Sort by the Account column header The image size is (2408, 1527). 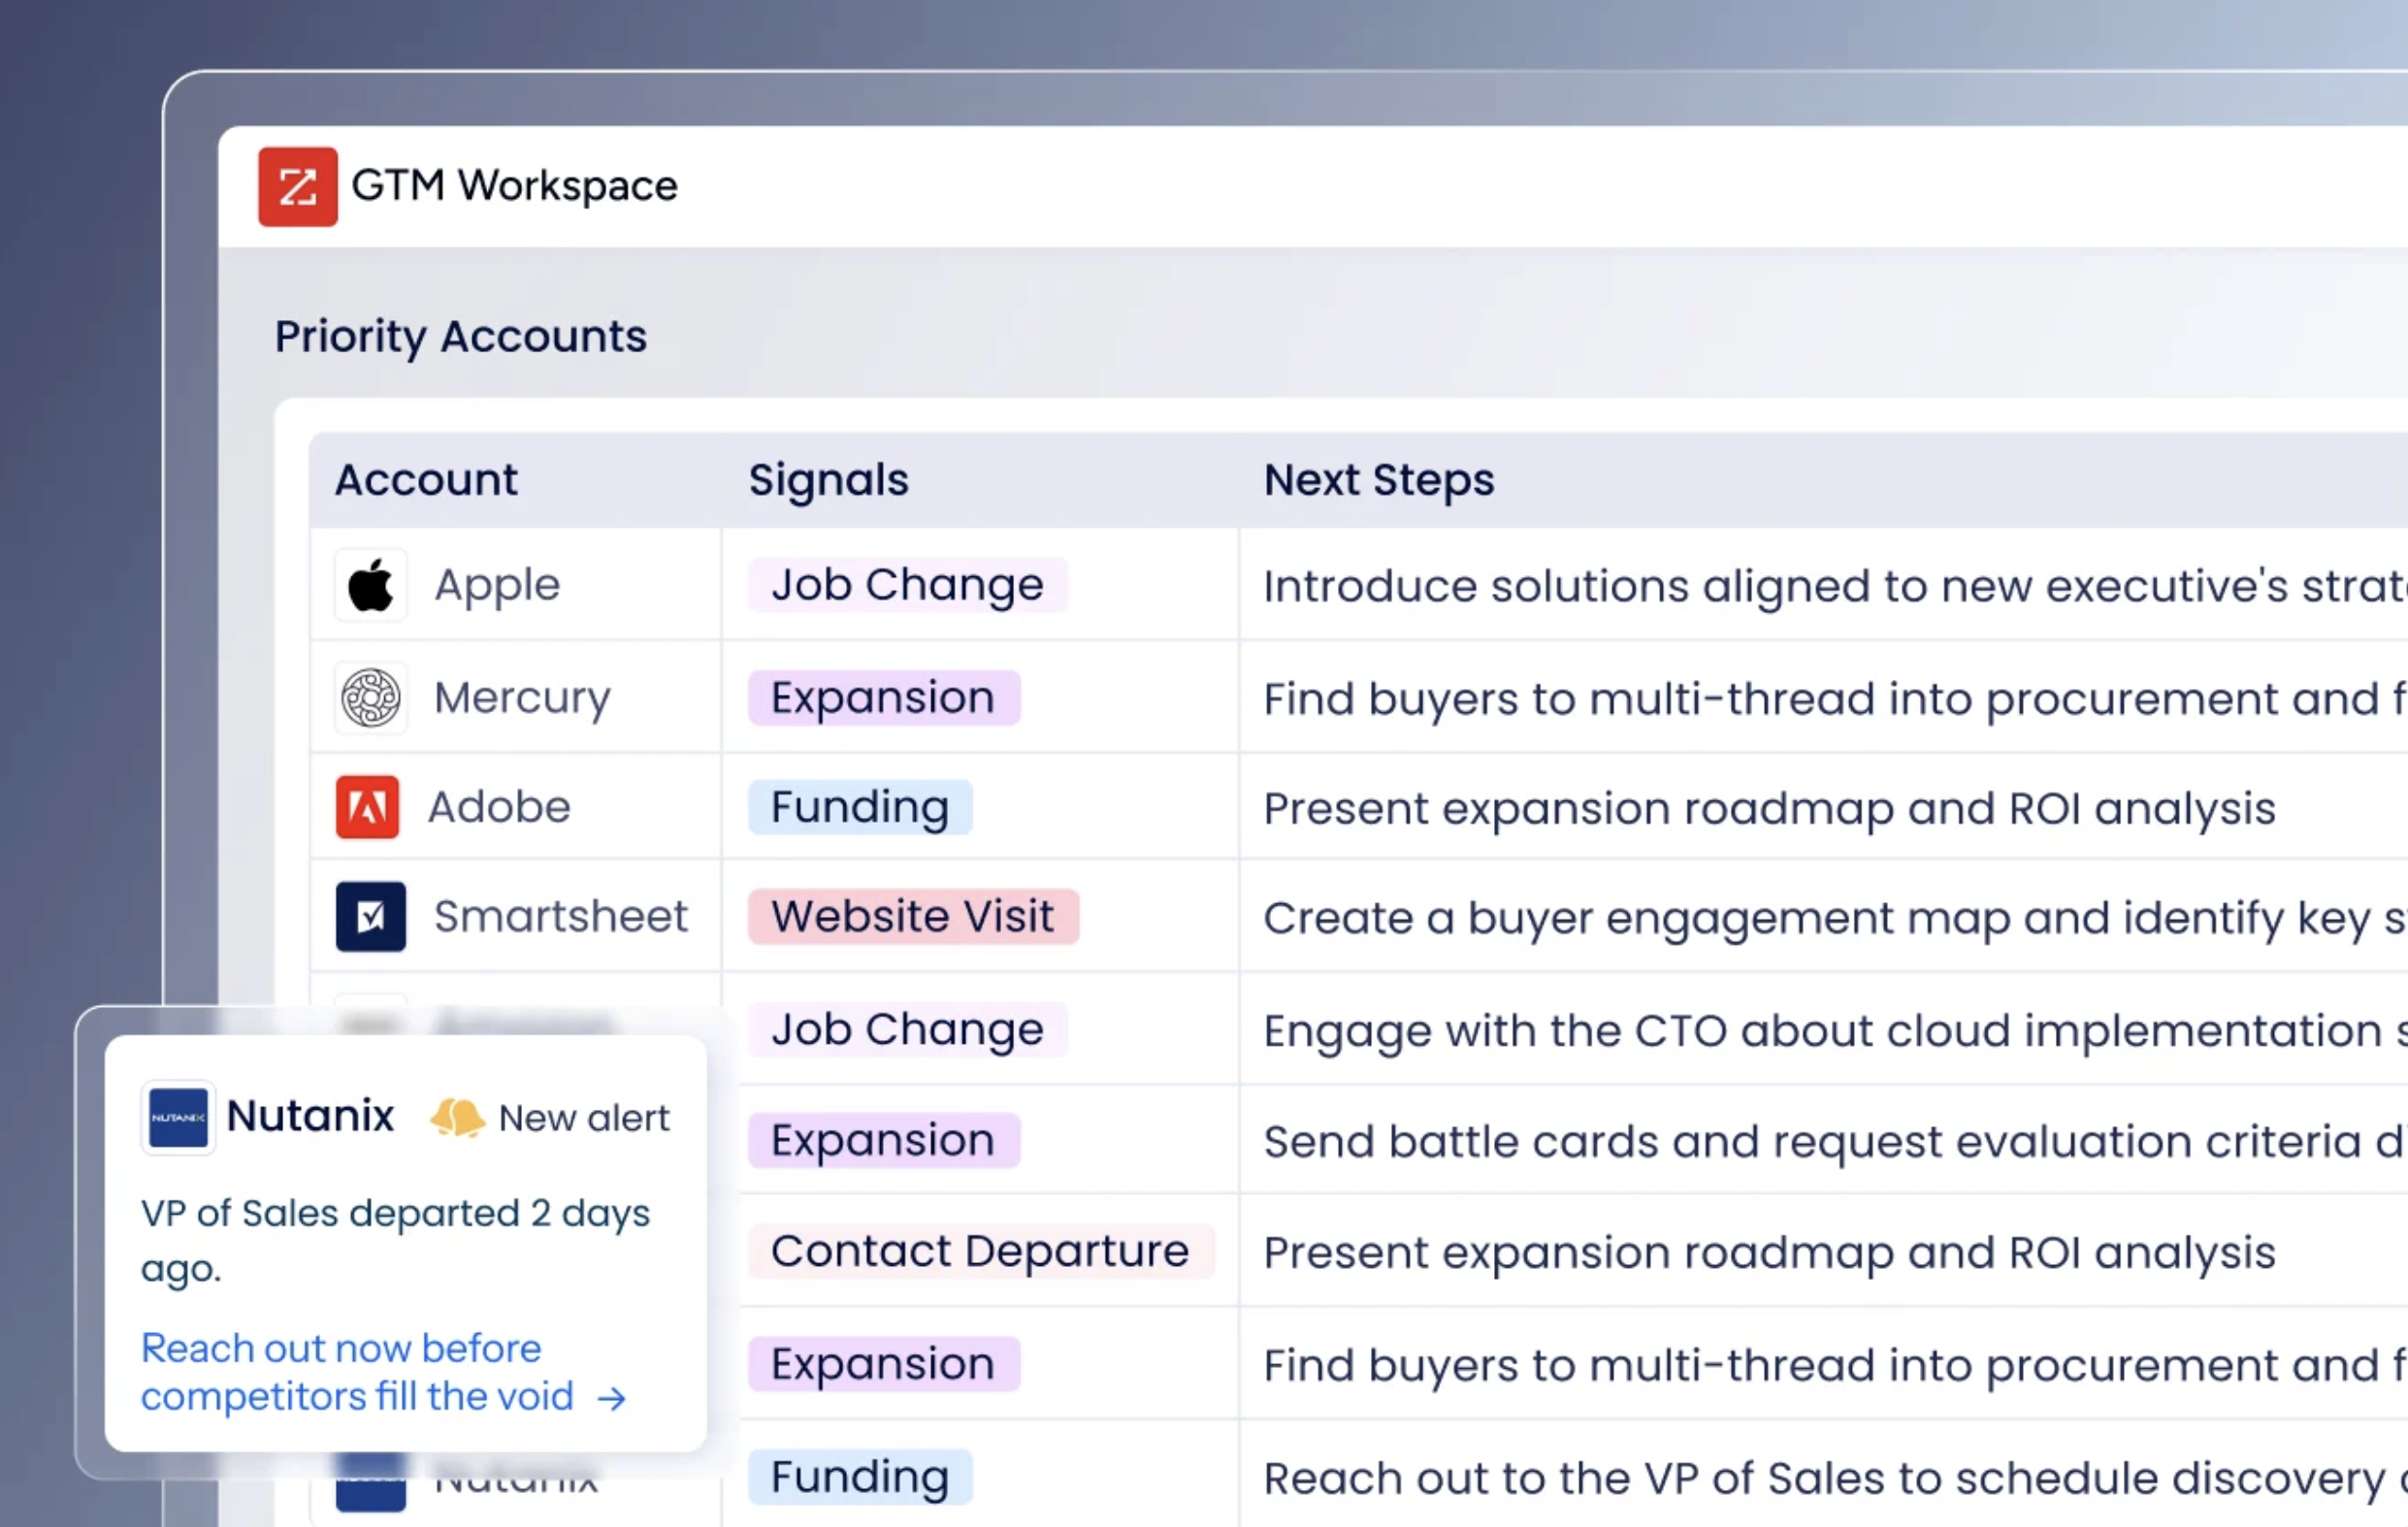426,480
